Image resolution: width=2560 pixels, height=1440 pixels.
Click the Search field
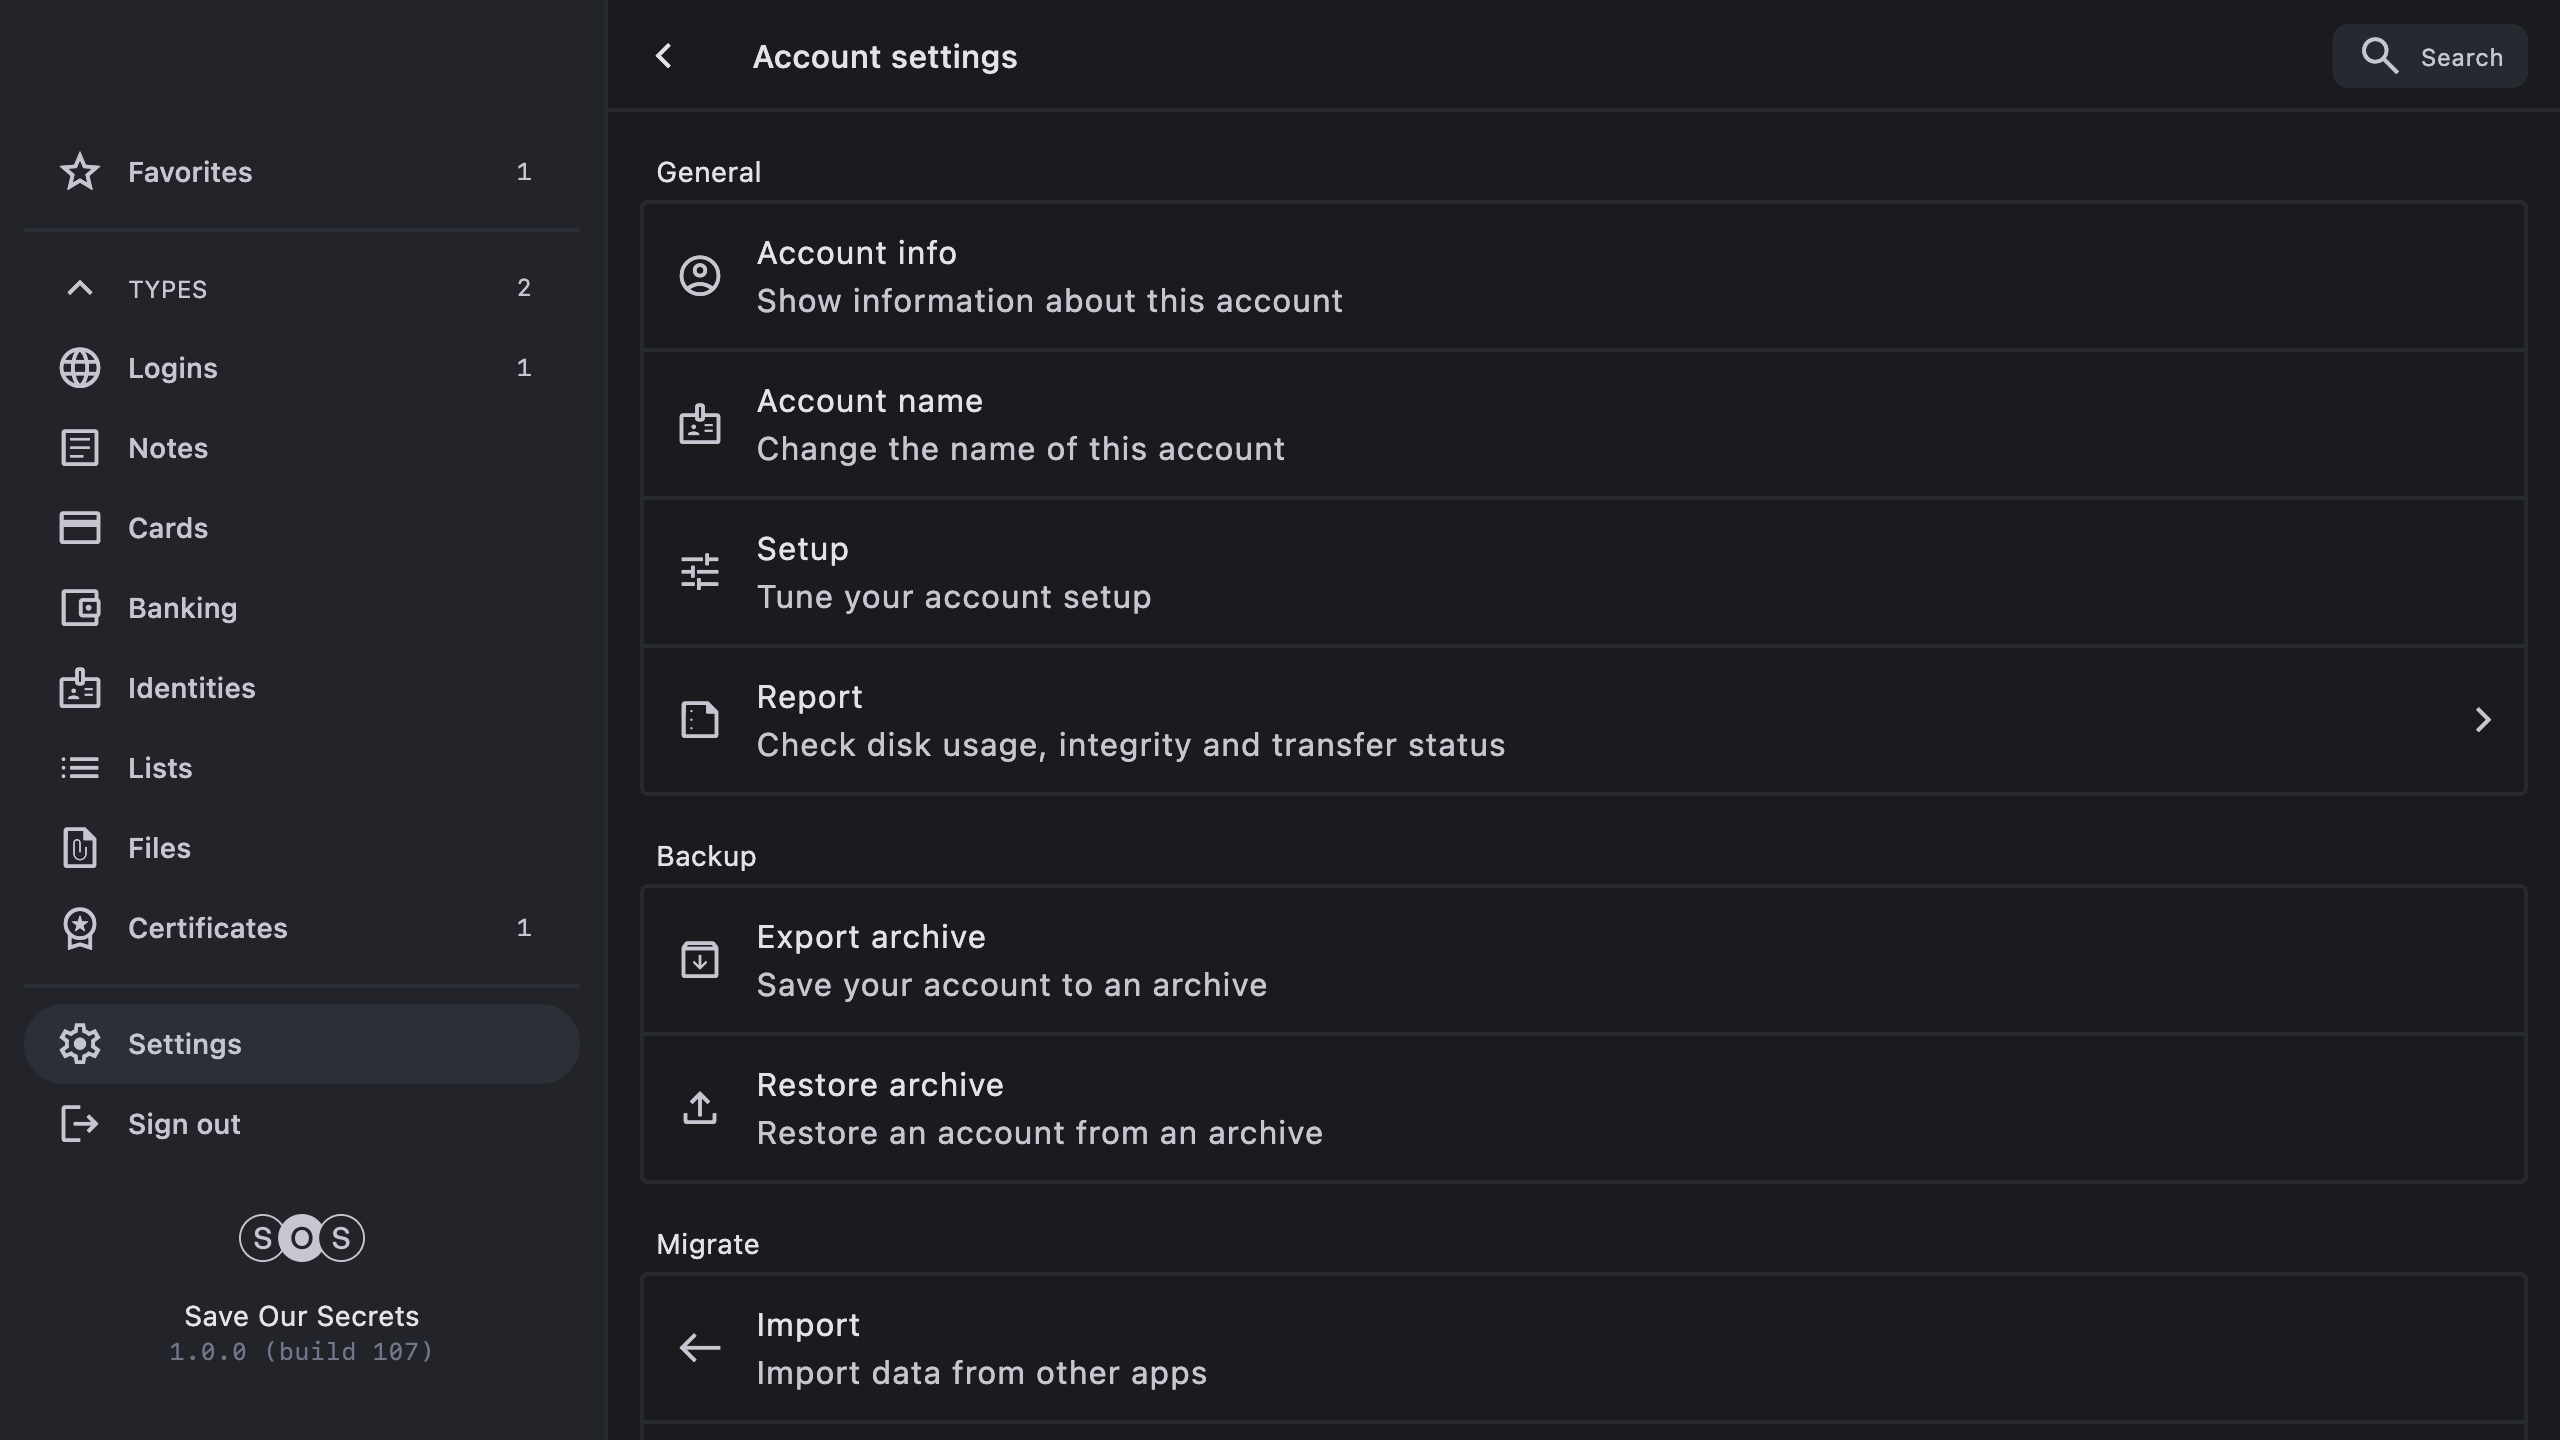pyautogui.click(x=2430, y=57)
